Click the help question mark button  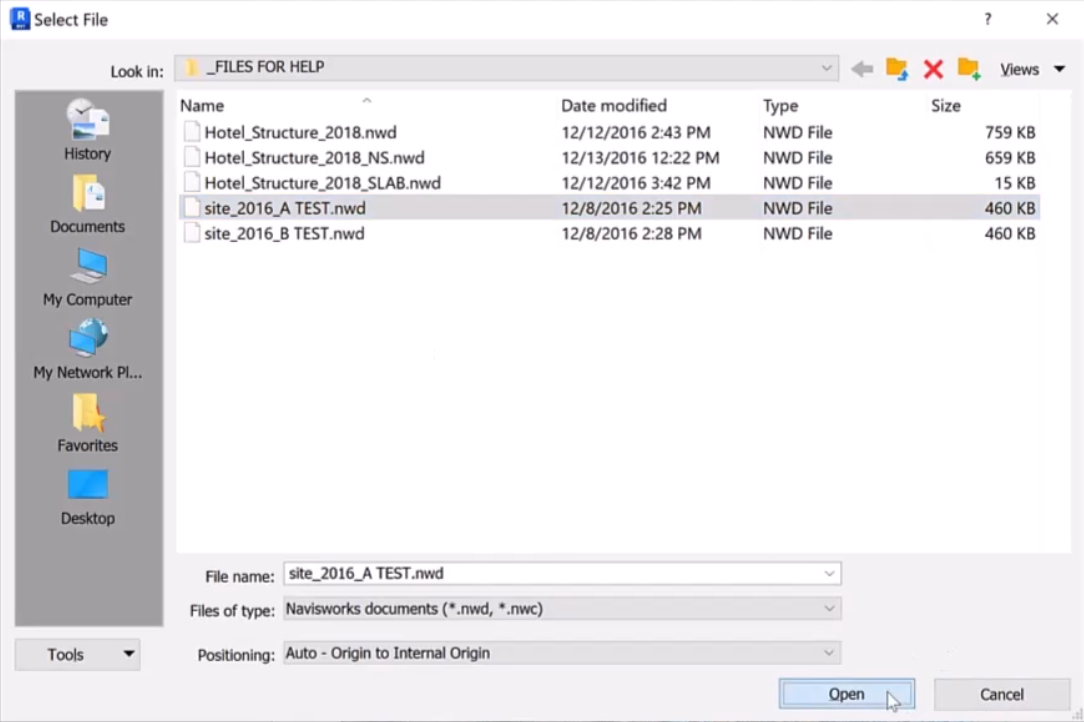click(x=988, y=19)
